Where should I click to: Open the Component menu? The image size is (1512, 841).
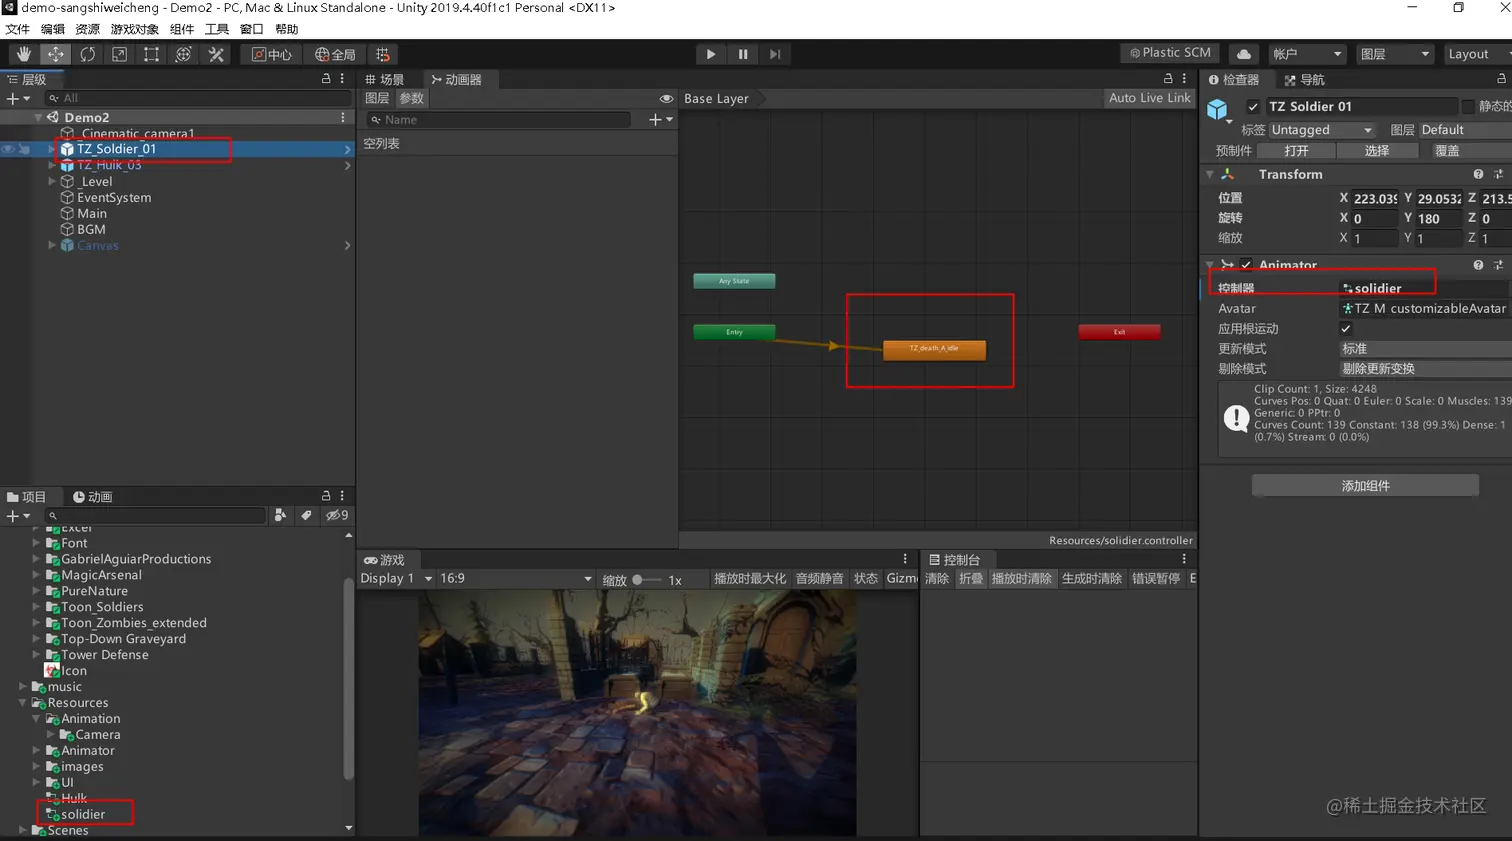tap(181, 29)
